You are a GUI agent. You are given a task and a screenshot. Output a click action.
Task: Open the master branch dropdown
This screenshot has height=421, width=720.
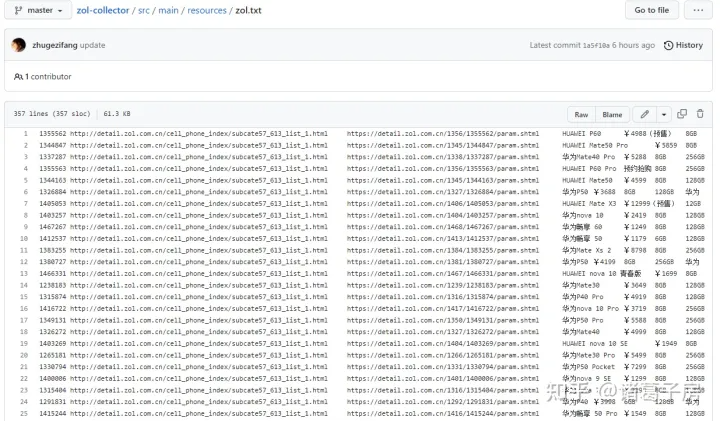pos(38,10)
